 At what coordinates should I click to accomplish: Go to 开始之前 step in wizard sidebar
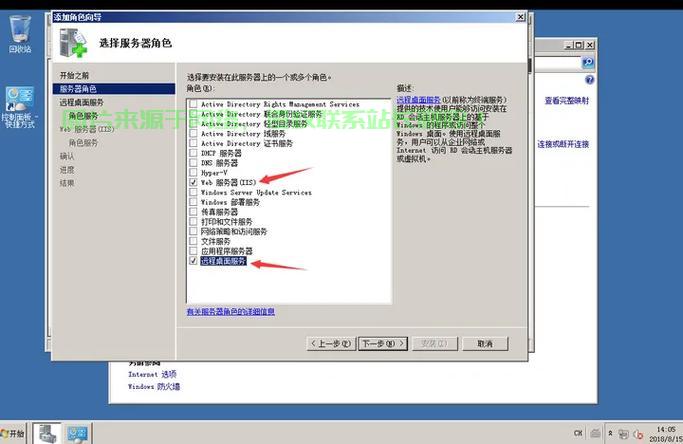(74, 75)
